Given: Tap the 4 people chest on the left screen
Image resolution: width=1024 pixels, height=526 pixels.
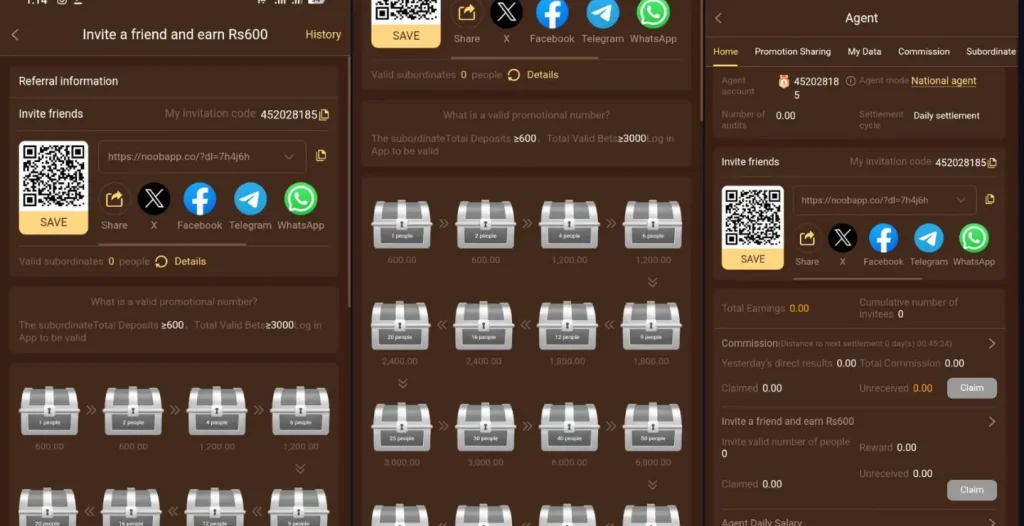Looking at the screenshot, I should pyautogui.click(x=217, y=411).
